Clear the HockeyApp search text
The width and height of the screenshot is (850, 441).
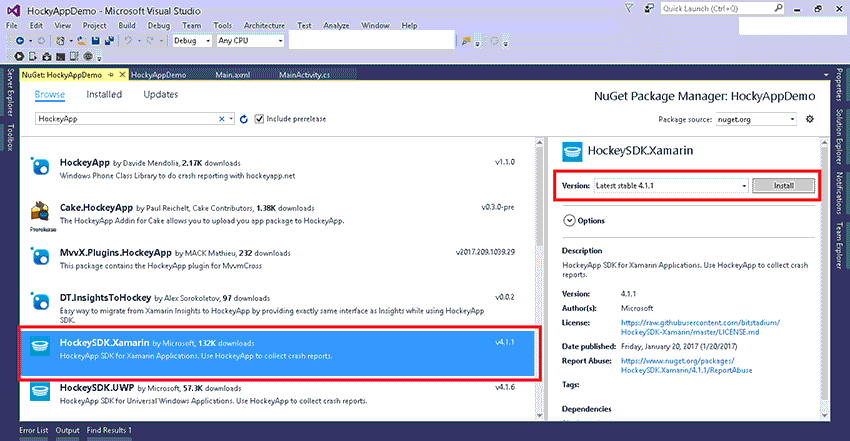(222, 119)
